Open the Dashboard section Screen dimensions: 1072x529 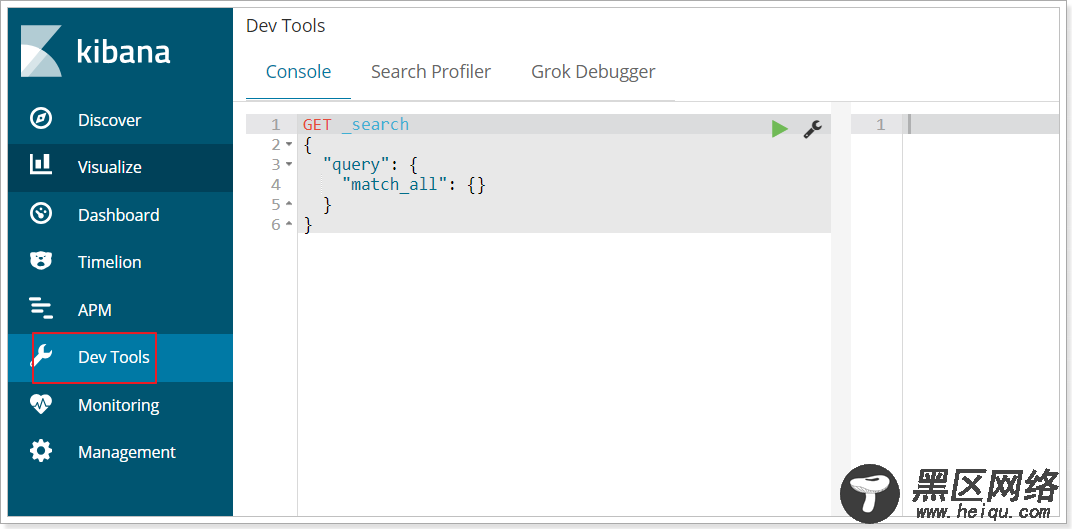click(x=118, y=215)
